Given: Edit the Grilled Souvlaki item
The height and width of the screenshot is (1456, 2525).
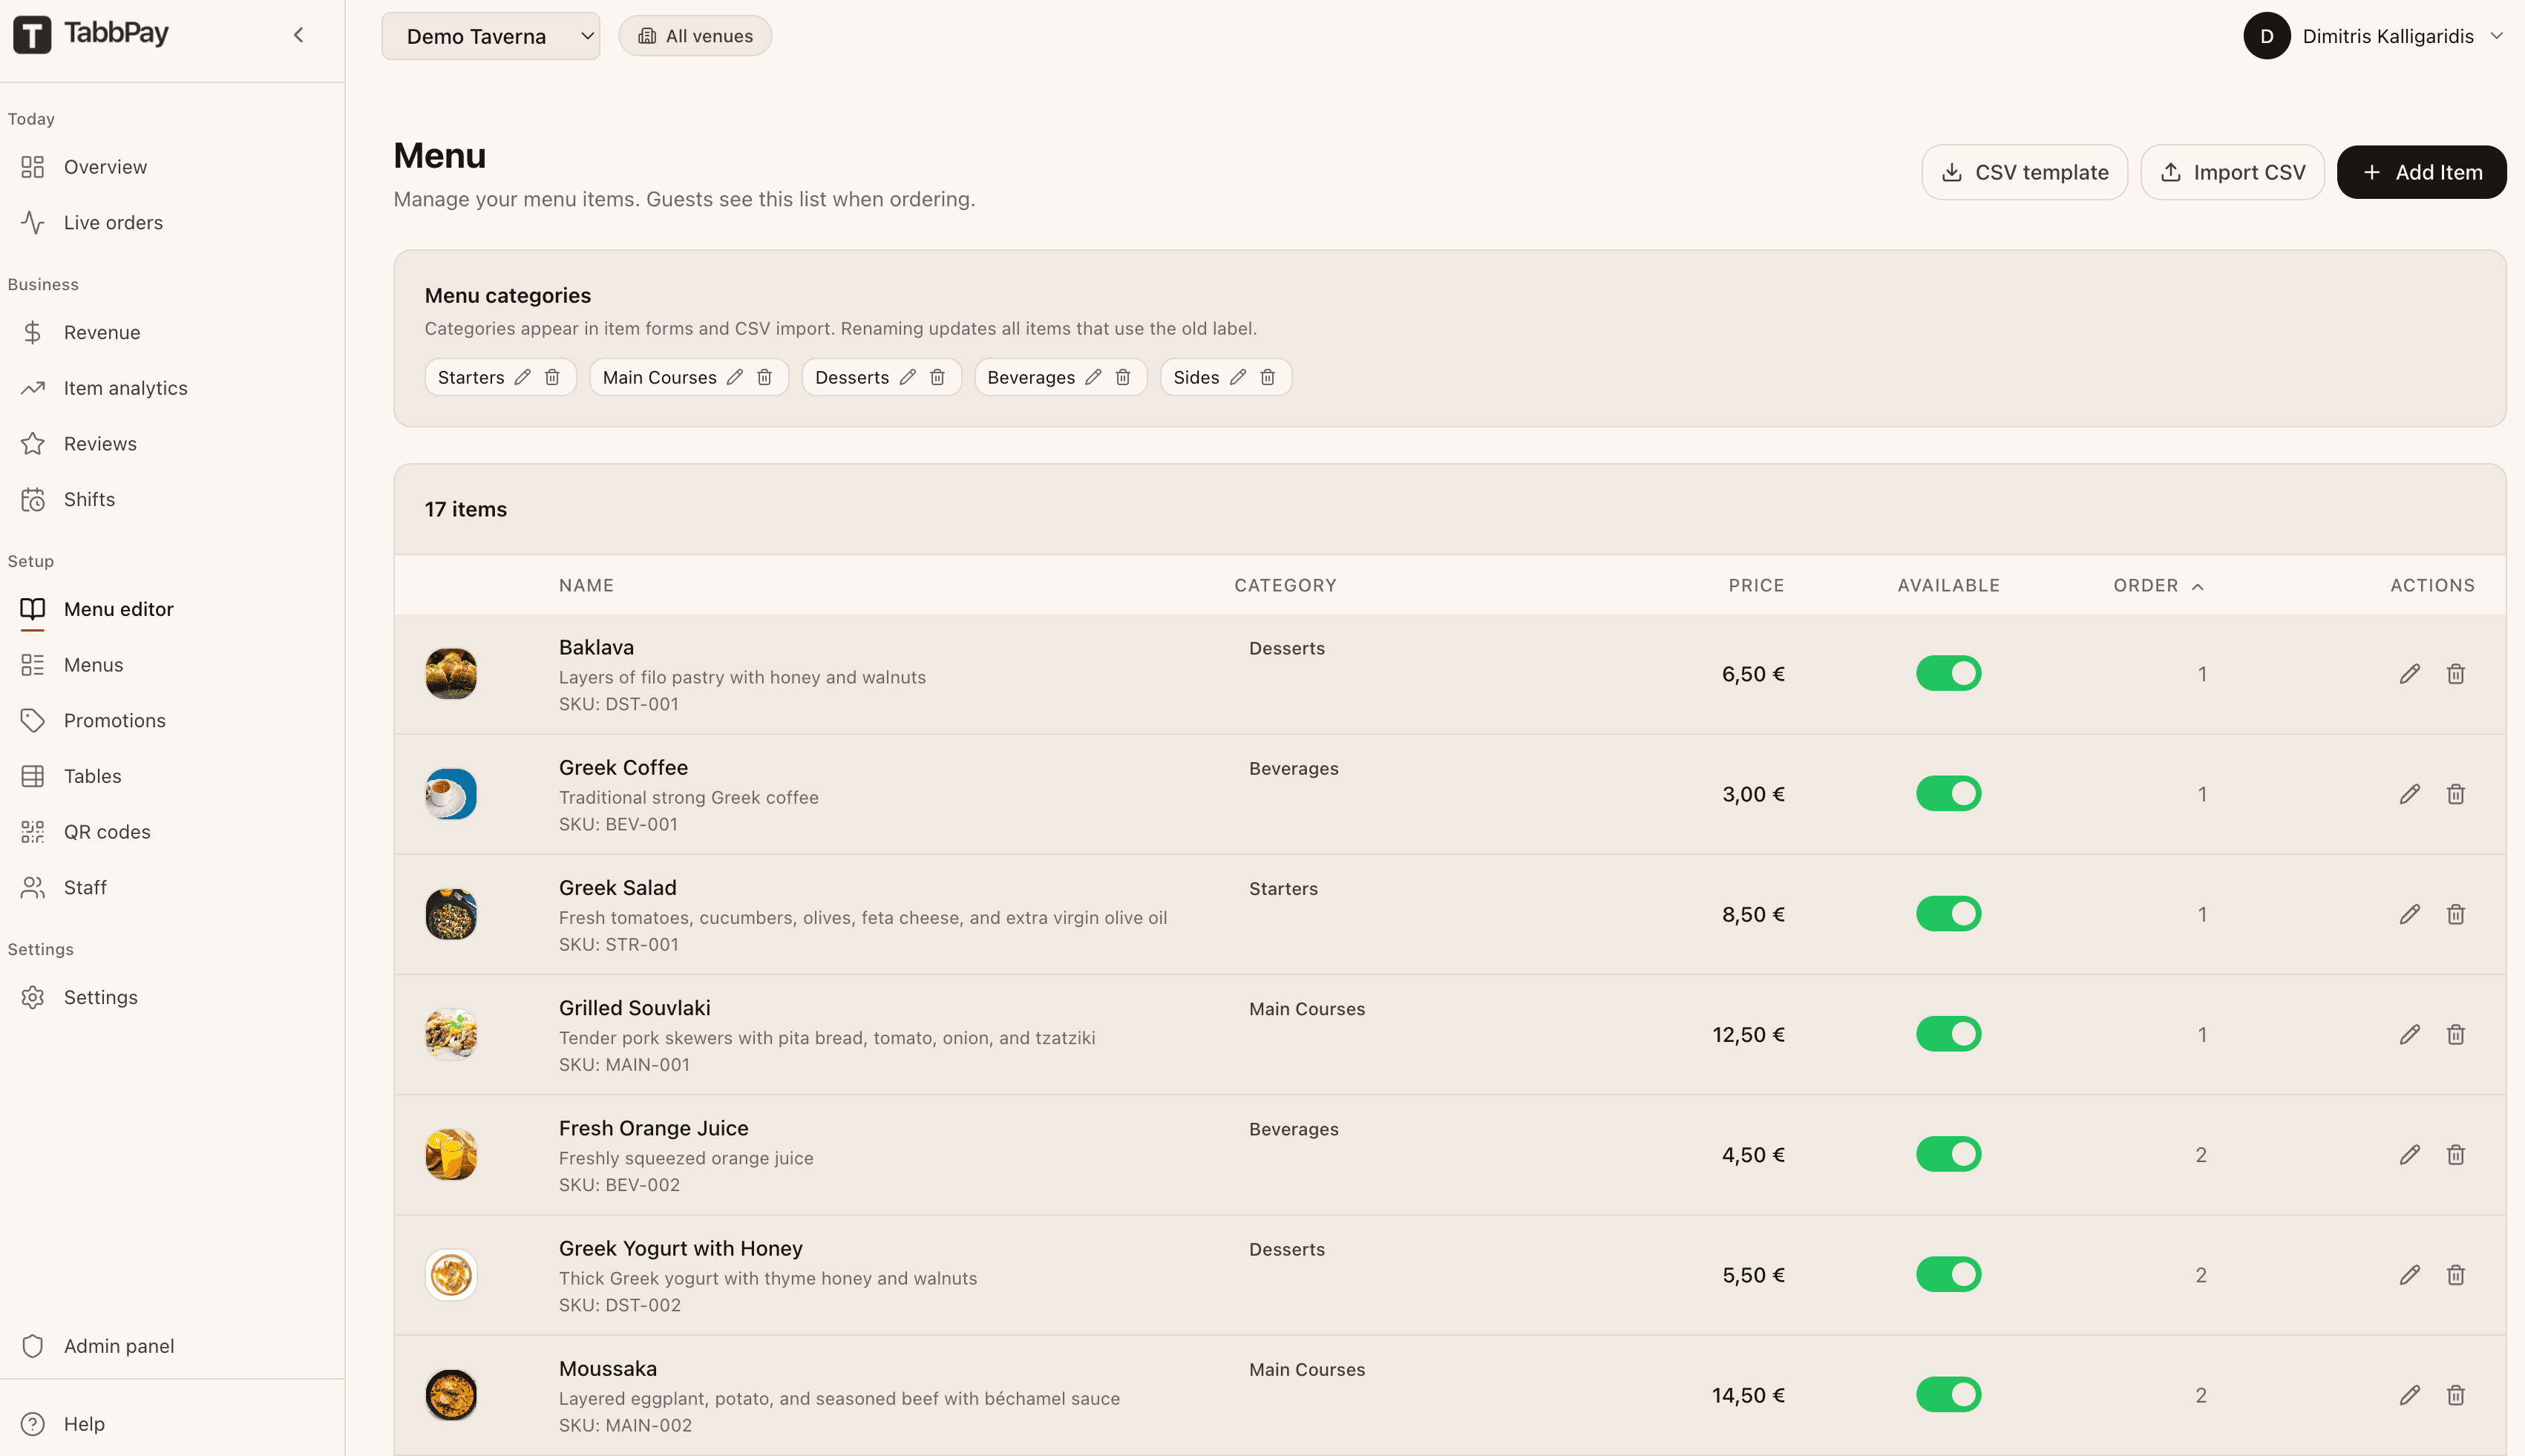Looking at the screenshot, I should tap(2410, 1034).
